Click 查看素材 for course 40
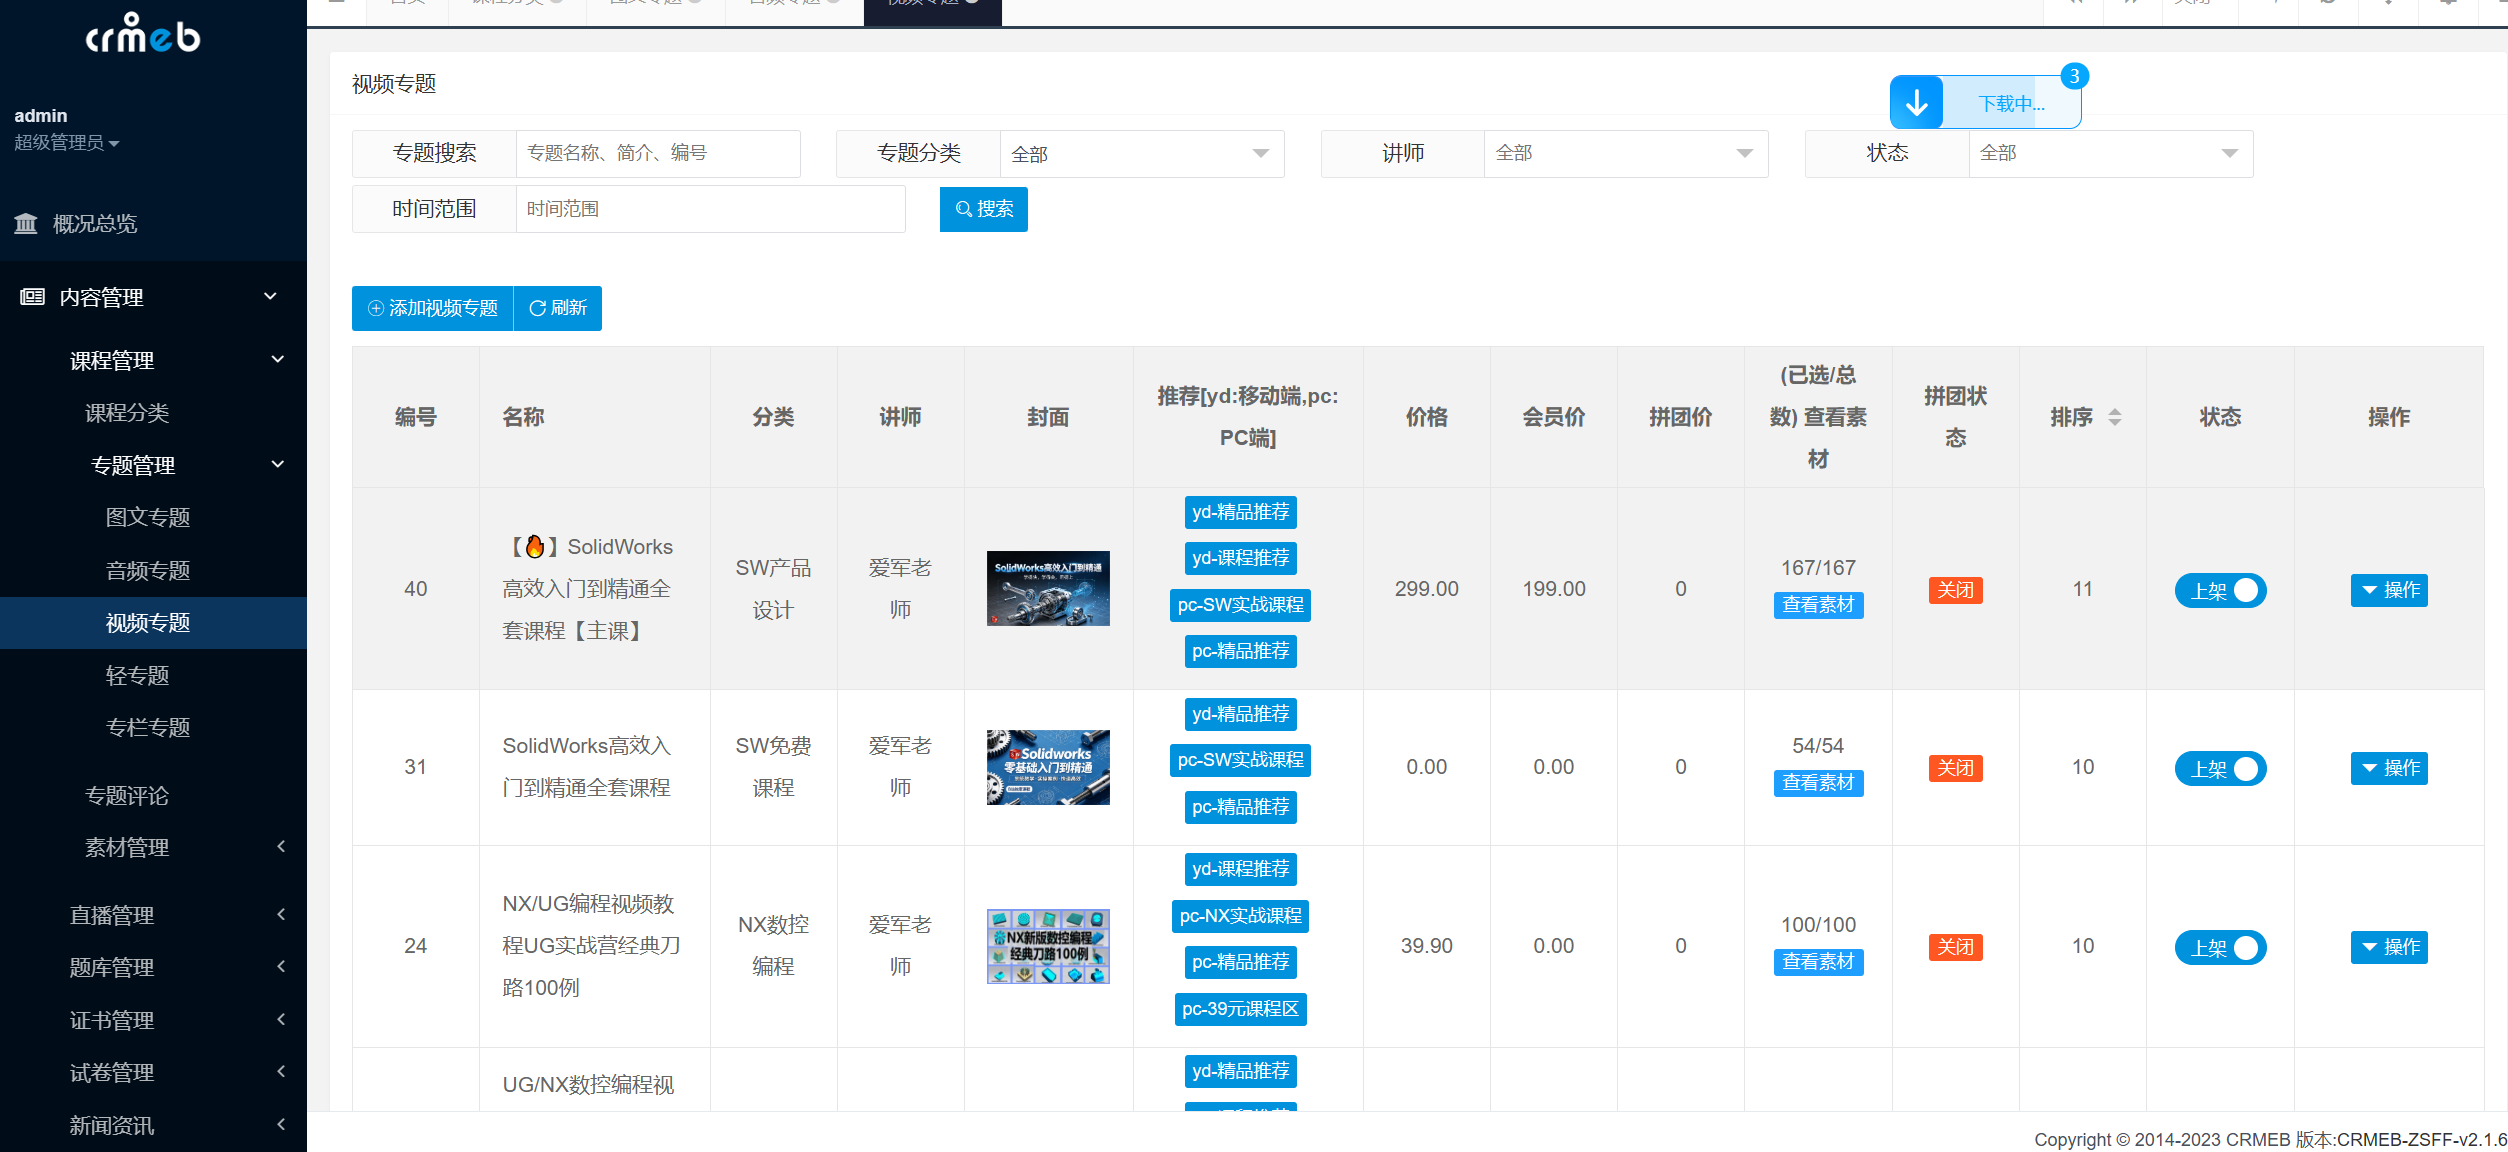This screenshot has height=1152, width=2508. point(1818,605)
